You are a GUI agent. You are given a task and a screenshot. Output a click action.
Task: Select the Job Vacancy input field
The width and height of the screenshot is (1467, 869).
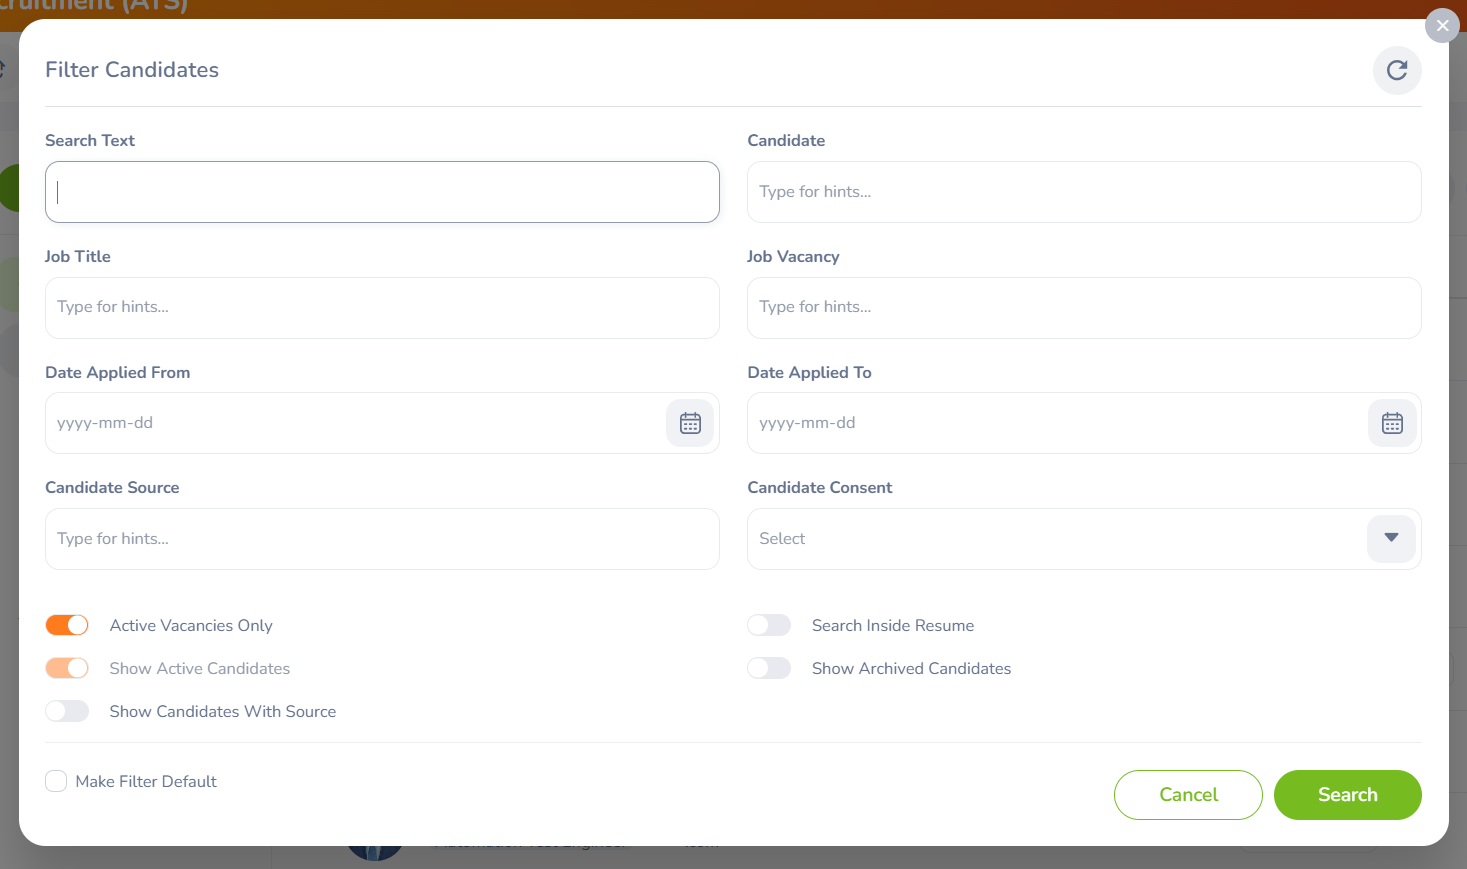(1084, 307)
